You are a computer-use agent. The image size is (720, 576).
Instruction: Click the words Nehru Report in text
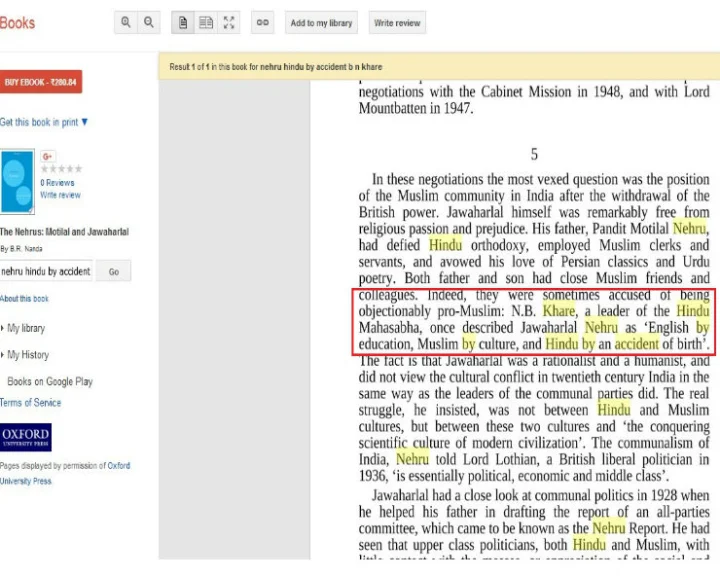coord(630,528)
